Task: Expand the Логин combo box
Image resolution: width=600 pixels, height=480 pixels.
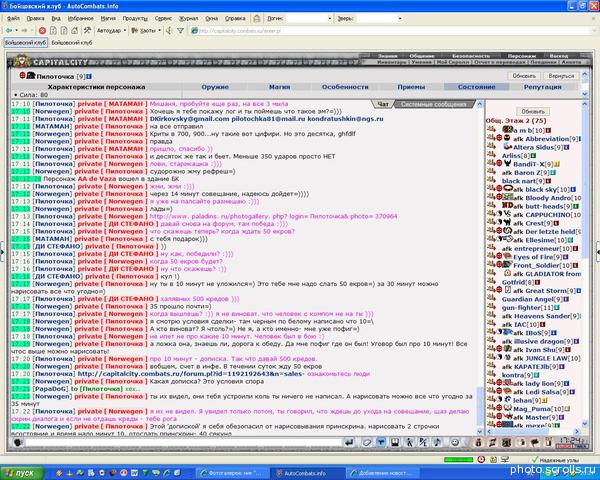Action: click(329, 18)
